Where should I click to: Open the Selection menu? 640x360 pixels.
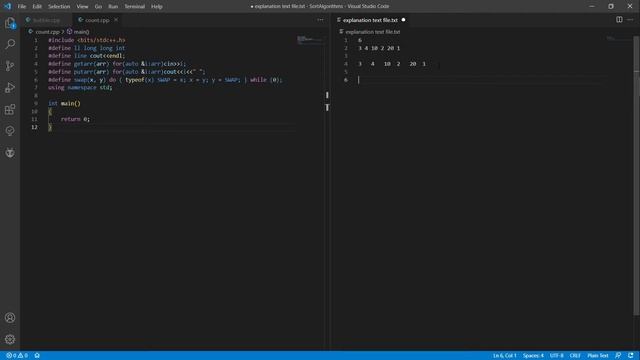tap(59, 7)
